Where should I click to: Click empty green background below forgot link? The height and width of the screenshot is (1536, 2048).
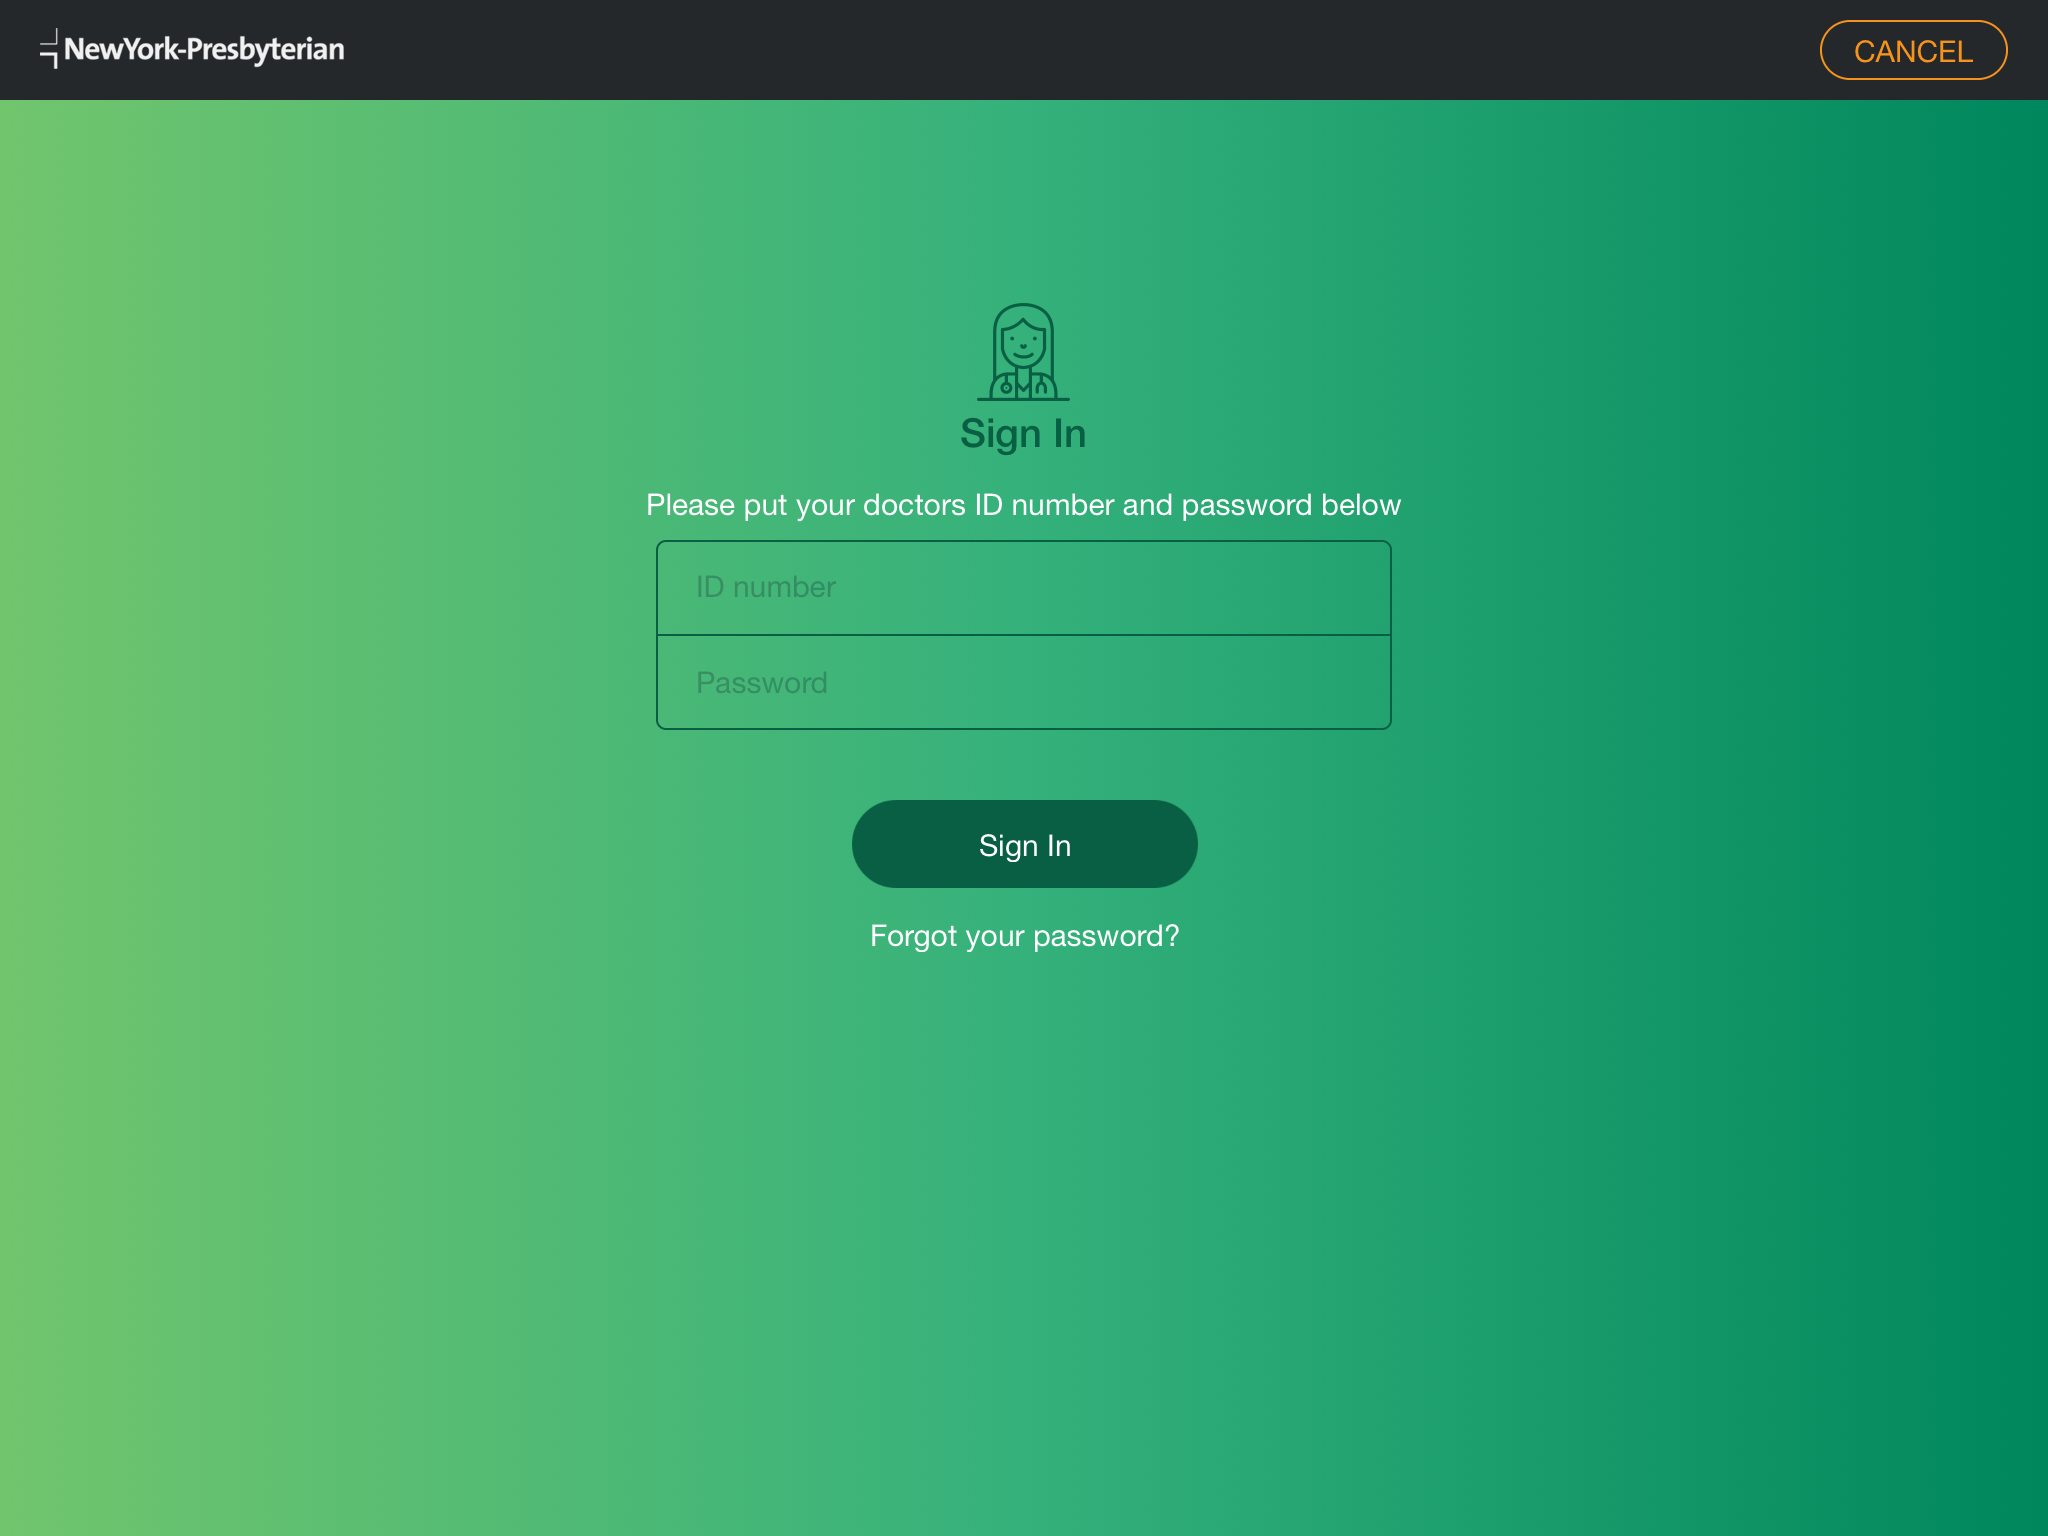click(1024, 1200)
